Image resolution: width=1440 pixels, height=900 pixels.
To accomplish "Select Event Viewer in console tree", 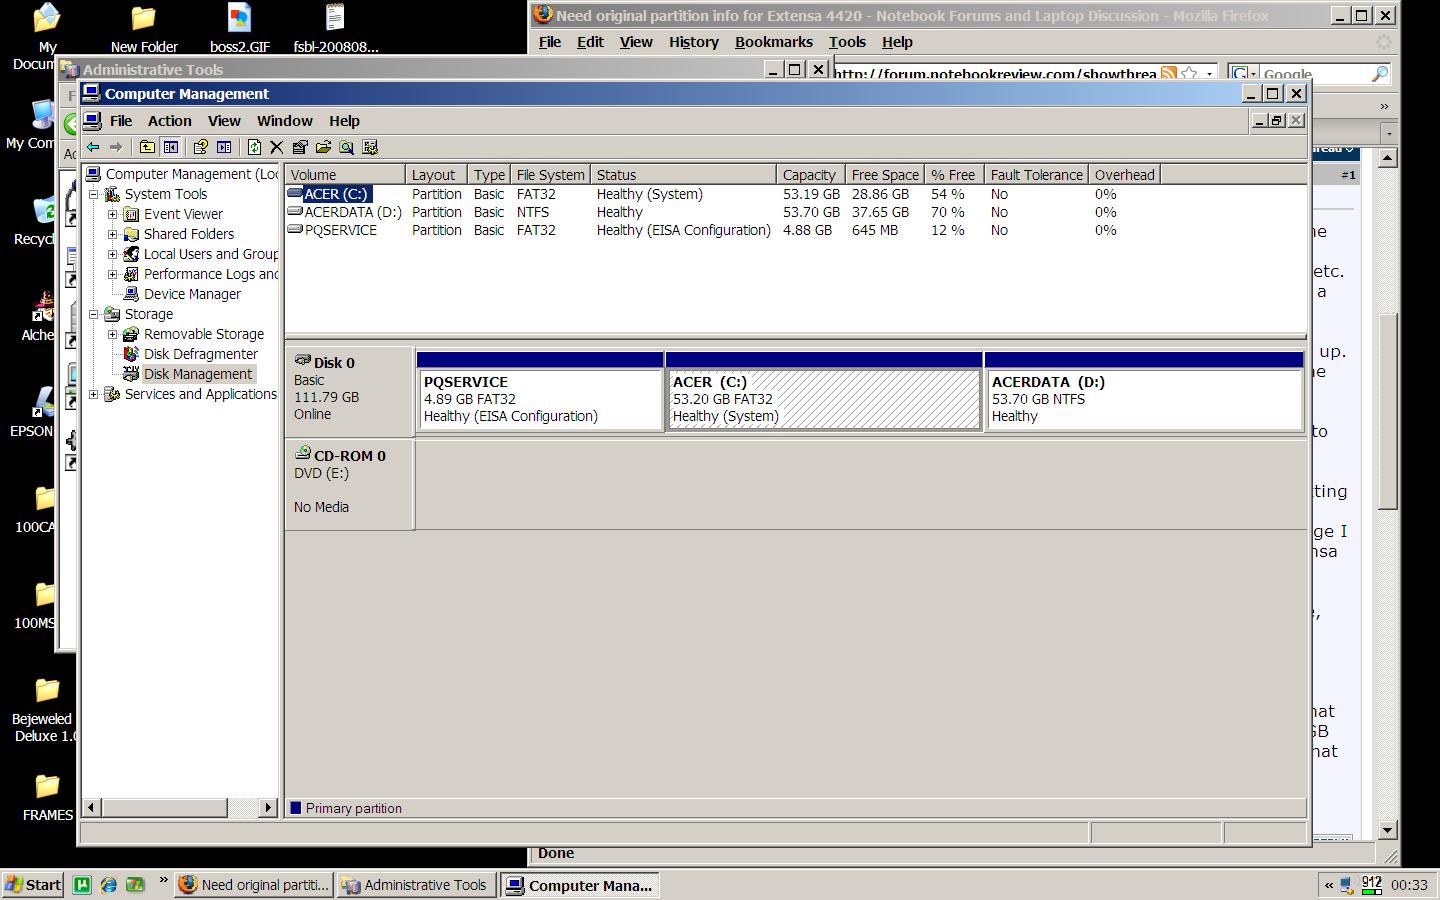I will pos(183,214).
